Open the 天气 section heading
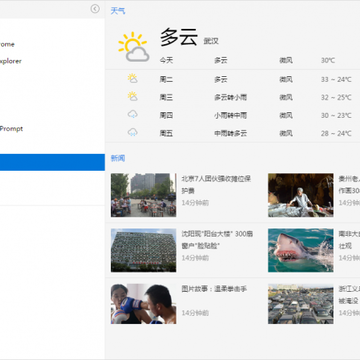 (x=118, y=11)
